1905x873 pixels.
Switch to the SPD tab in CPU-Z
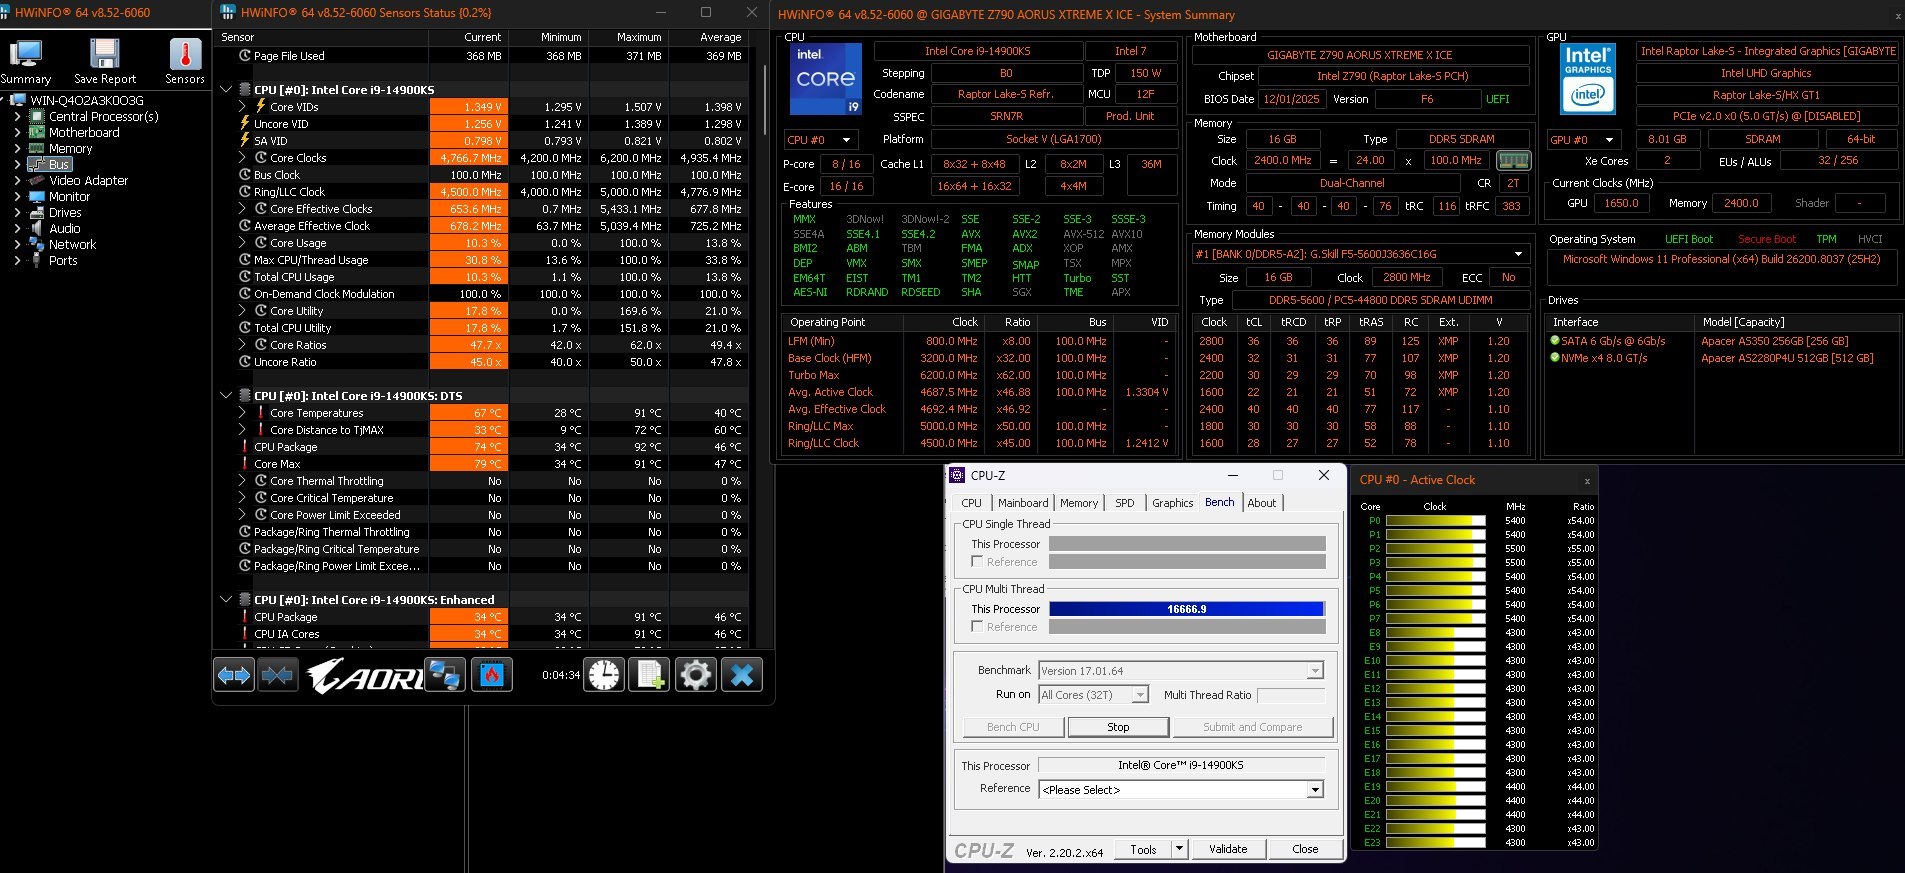click(x=1125, y=503)
